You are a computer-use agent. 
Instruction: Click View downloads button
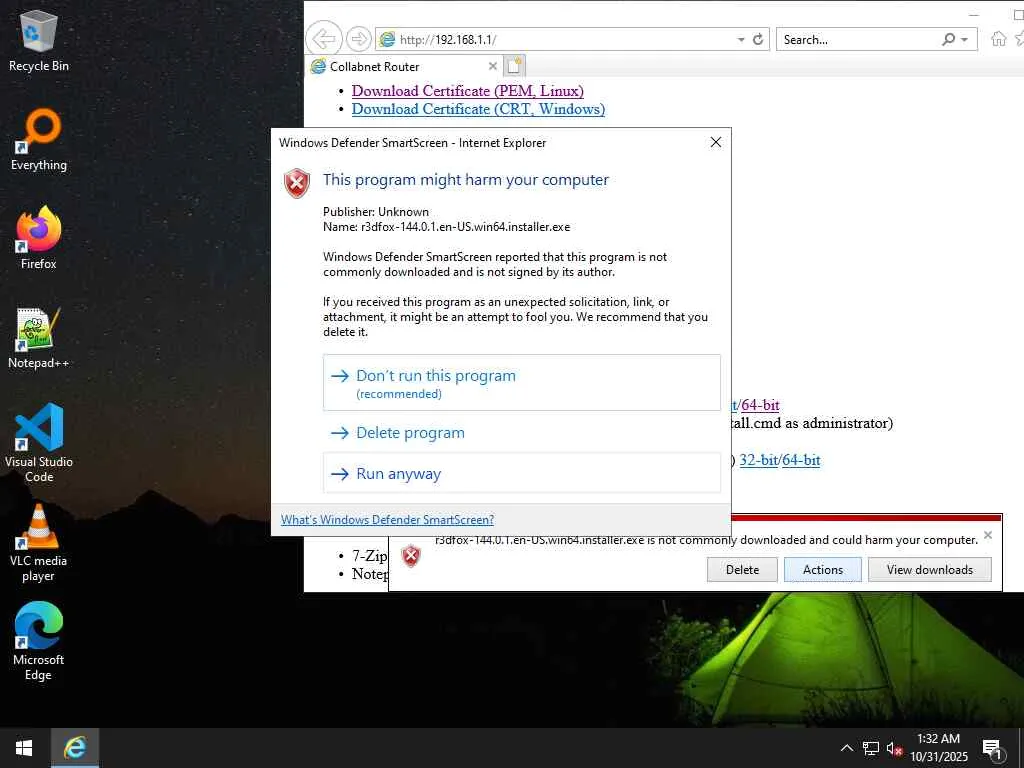click(929, 569)
